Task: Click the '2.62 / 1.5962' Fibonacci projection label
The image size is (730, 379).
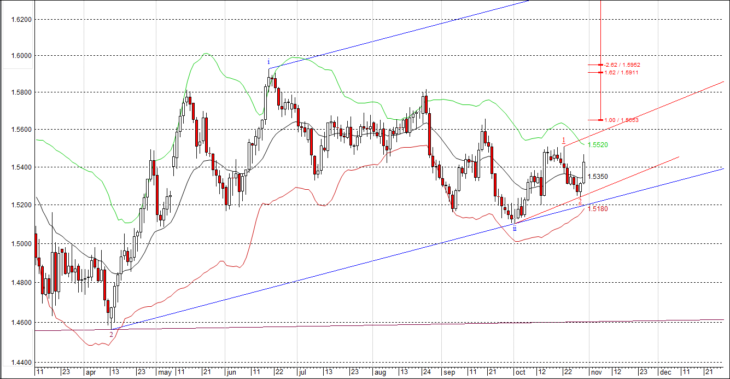Action: [622, 65]
